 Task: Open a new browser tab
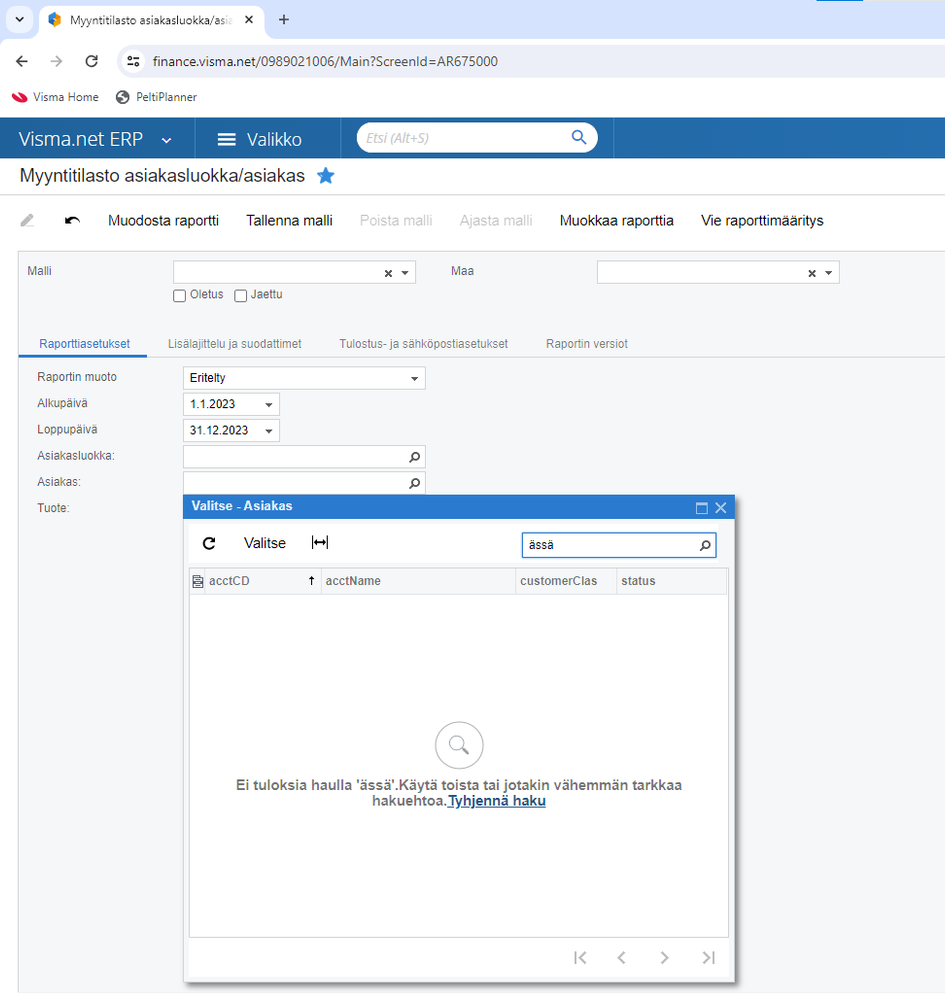(284, 20)
